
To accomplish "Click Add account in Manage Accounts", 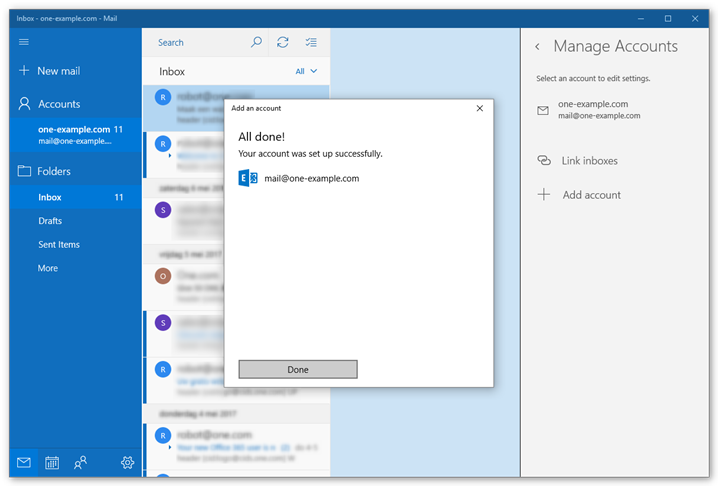I will pyautogui.click(x=591, y=195).
